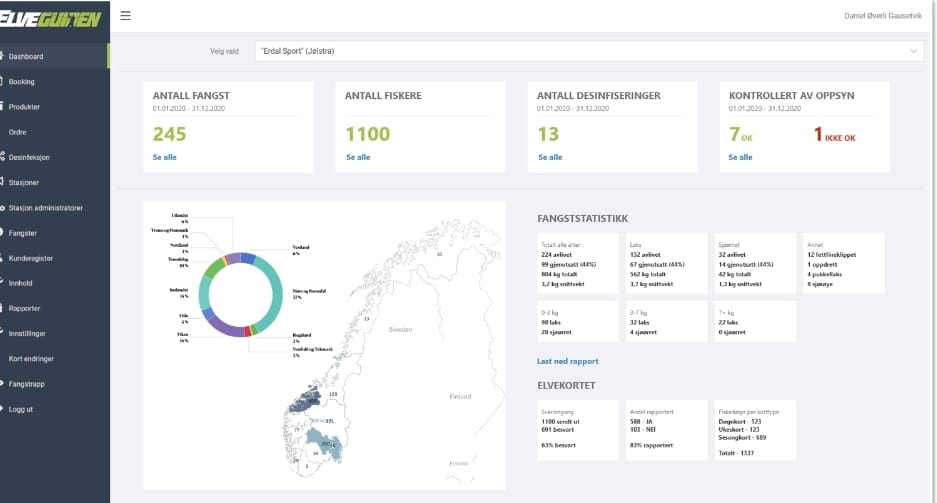Open Rapporter from the sidebar

click(x=25, y=308)
